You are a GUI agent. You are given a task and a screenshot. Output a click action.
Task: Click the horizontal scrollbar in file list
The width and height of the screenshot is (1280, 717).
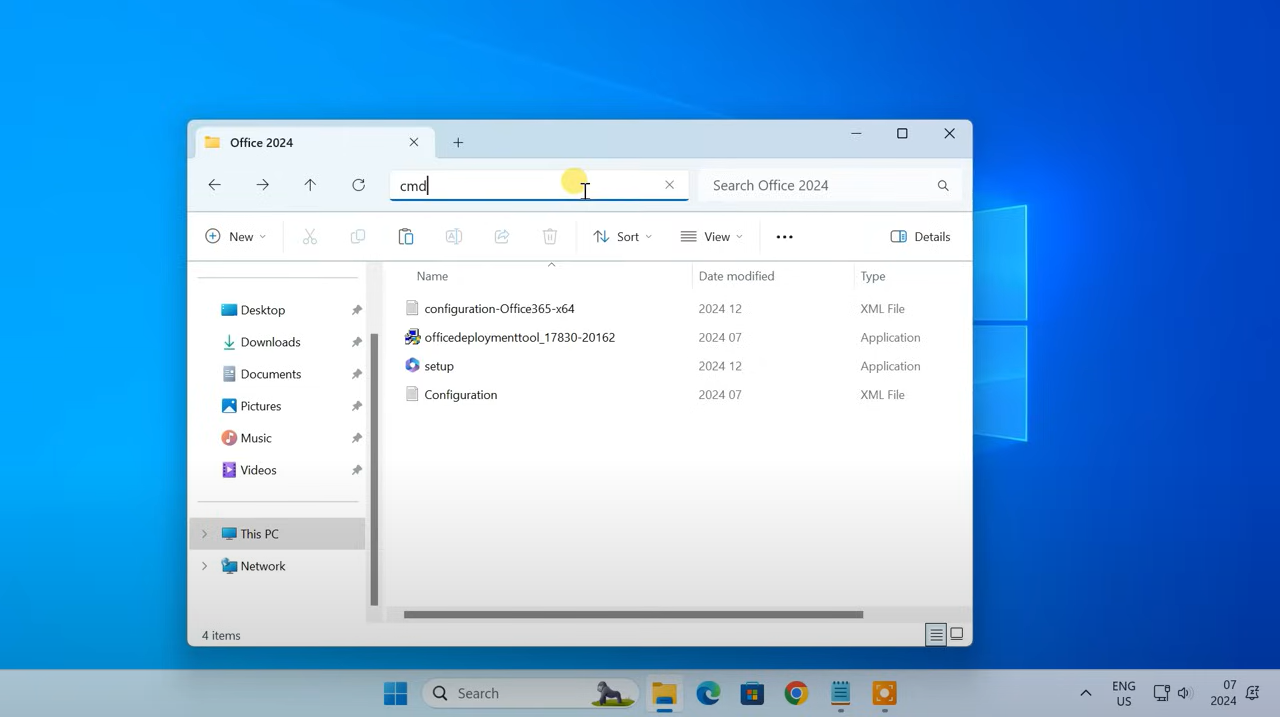[633, 614]
